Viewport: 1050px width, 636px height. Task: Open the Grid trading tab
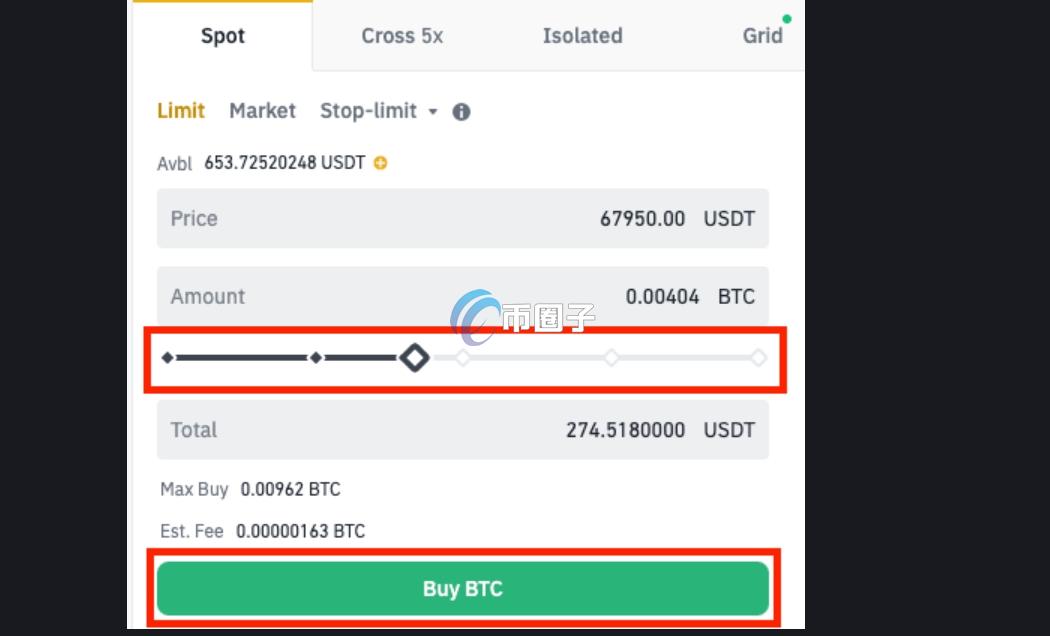[762, 36]
